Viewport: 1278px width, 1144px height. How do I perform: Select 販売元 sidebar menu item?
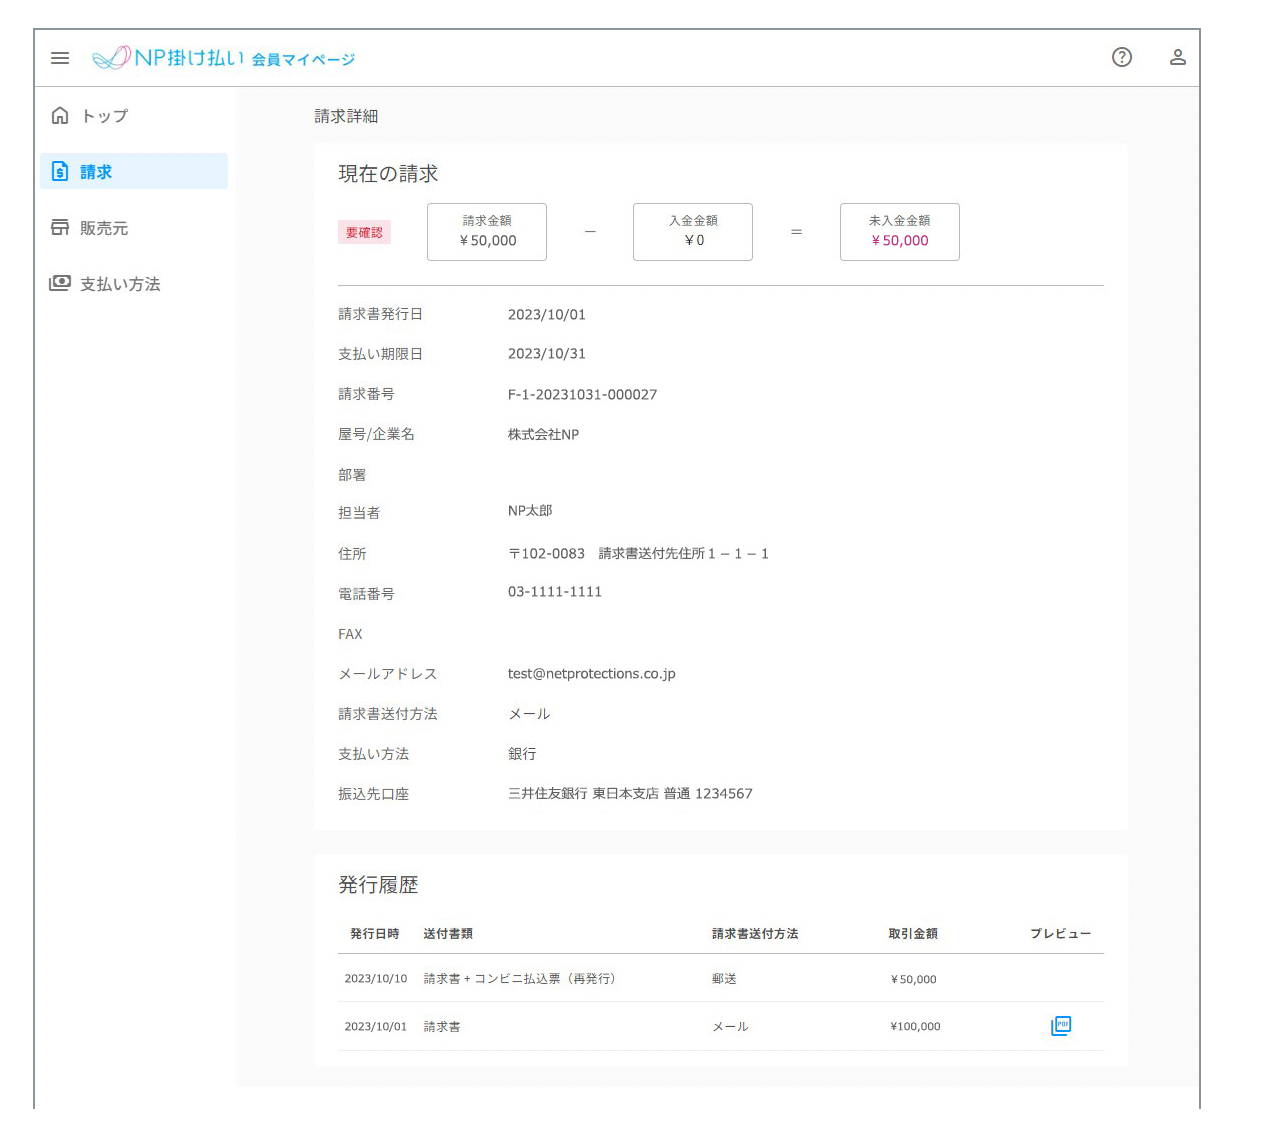pos(104,228)
